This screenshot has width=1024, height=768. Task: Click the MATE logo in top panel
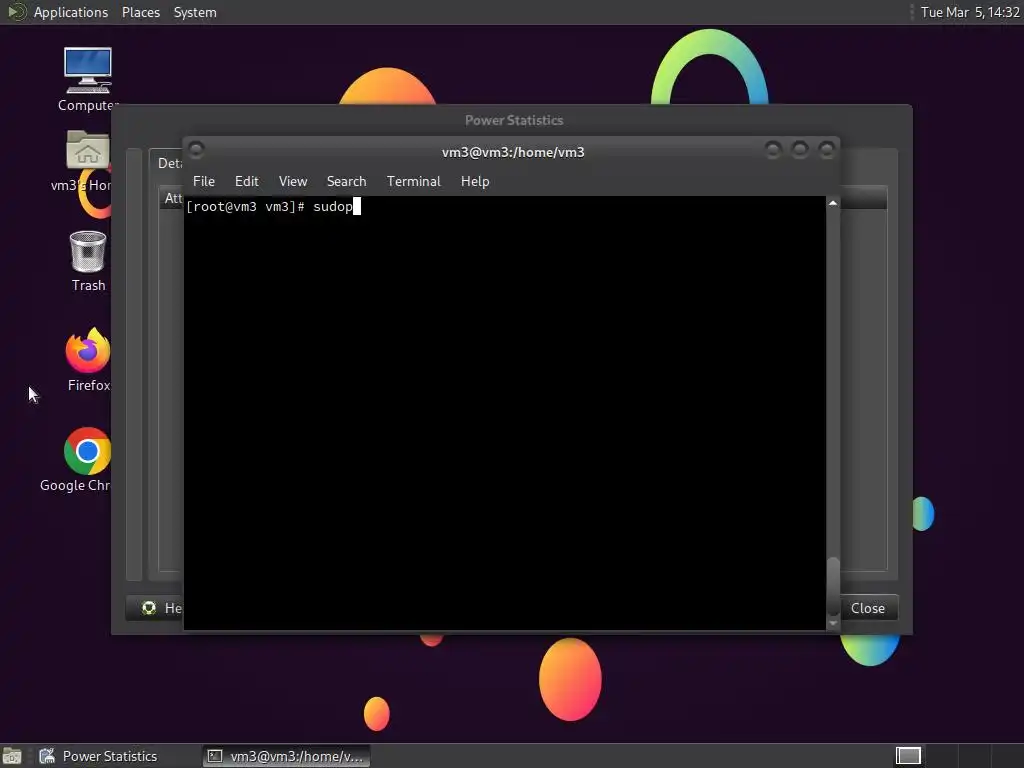pyautogui.click(x=16, y=12)
